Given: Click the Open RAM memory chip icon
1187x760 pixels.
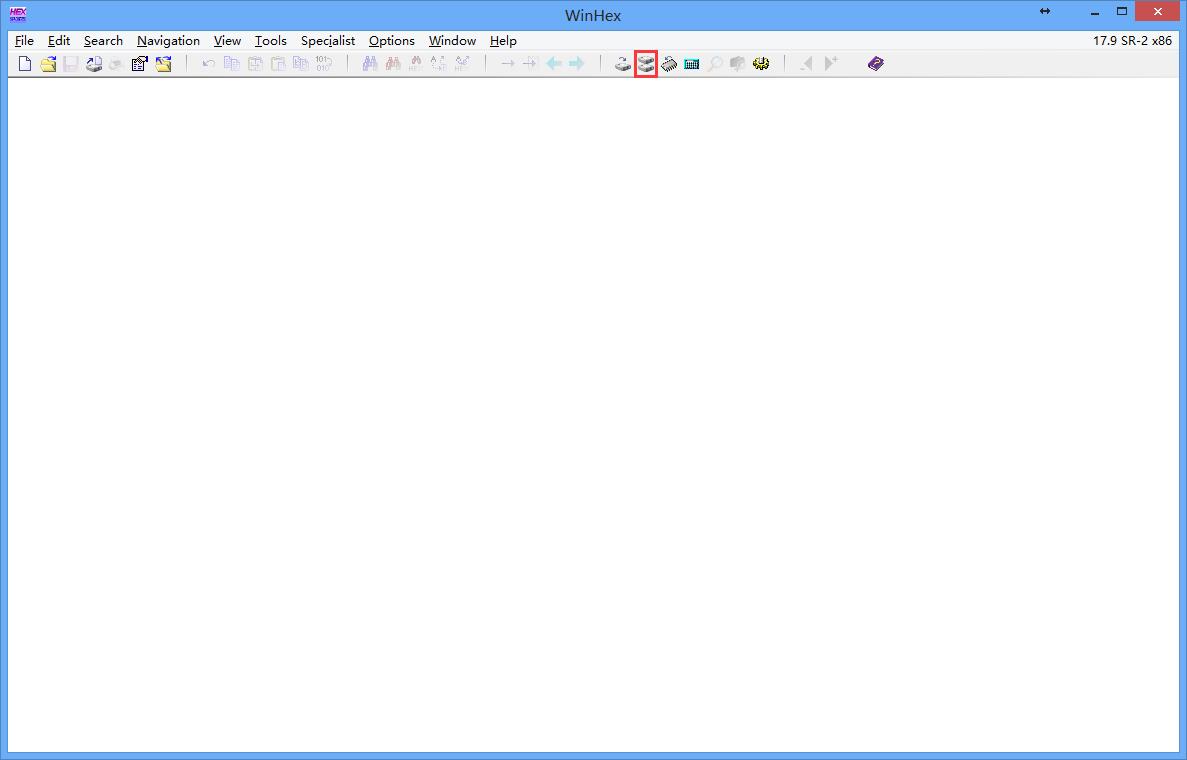Looking at the screenshot, I should pos(669,64).
